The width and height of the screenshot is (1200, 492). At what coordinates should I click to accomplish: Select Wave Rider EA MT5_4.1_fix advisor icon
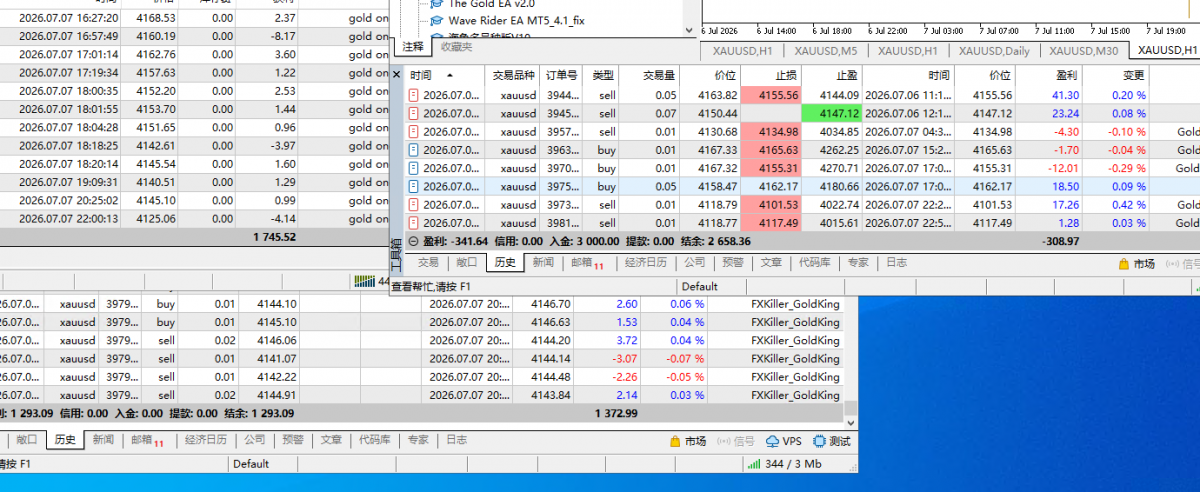437,20
